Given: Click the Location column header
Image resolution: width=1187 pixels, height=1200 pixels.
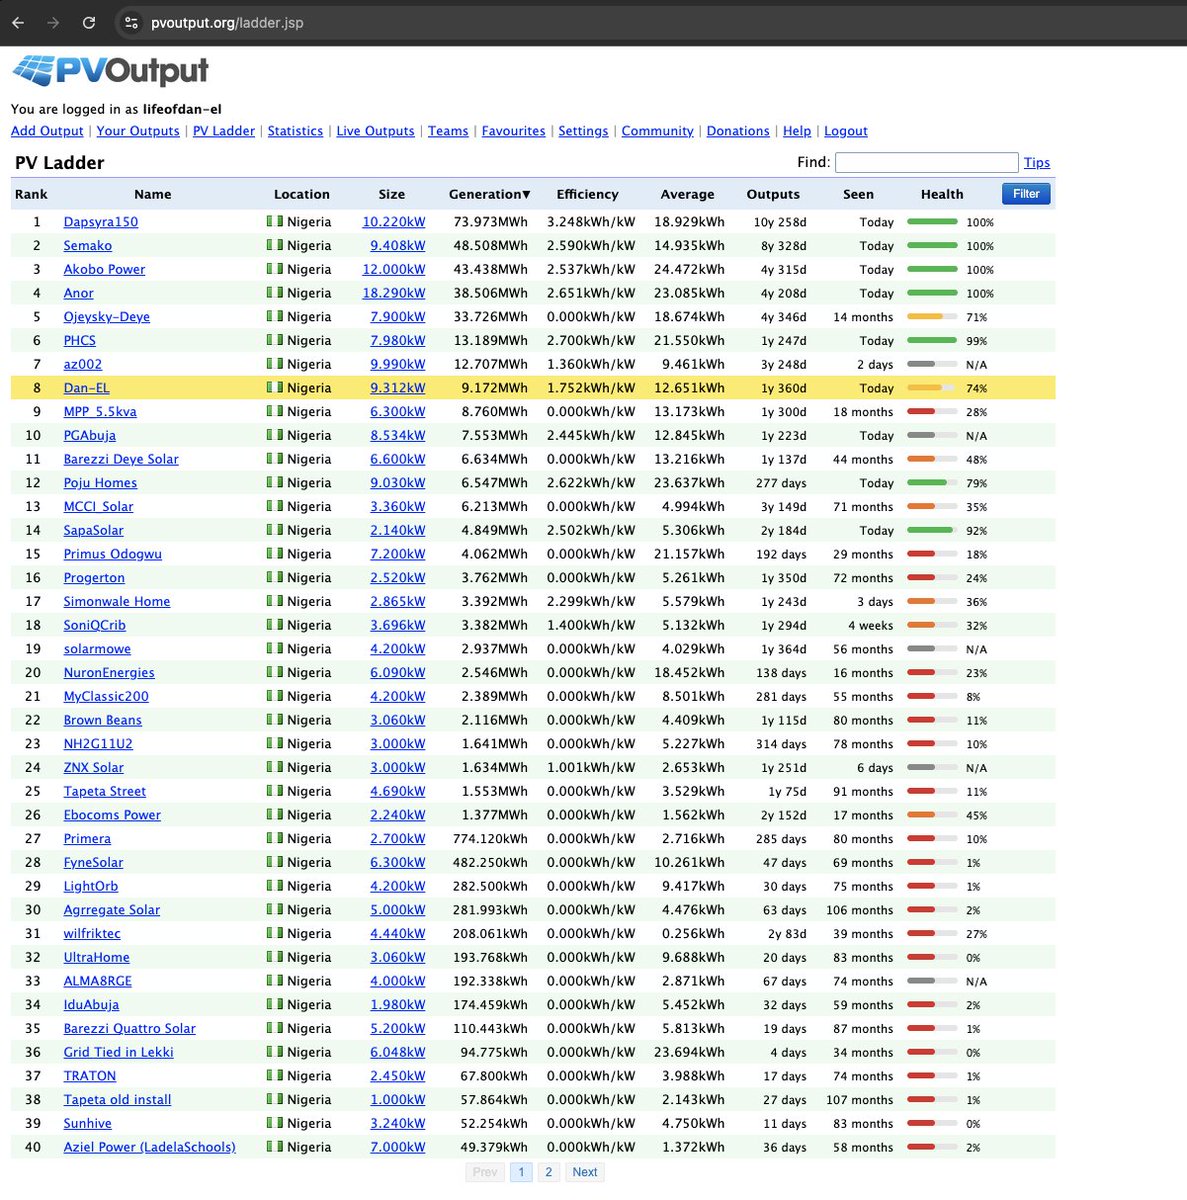Looking at the screenshot, I should click(x=302, y=194).
